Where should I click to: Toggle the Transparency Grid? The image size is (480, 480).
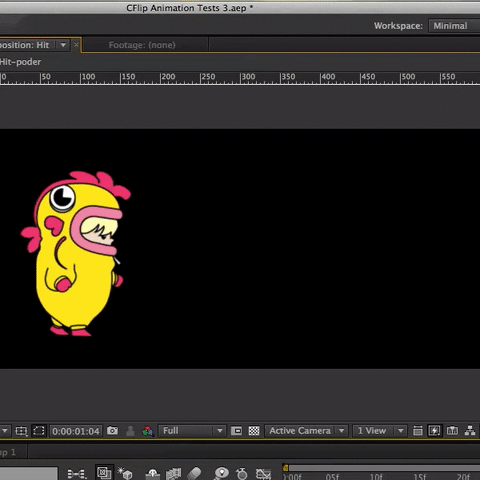(x=254, y=431)
